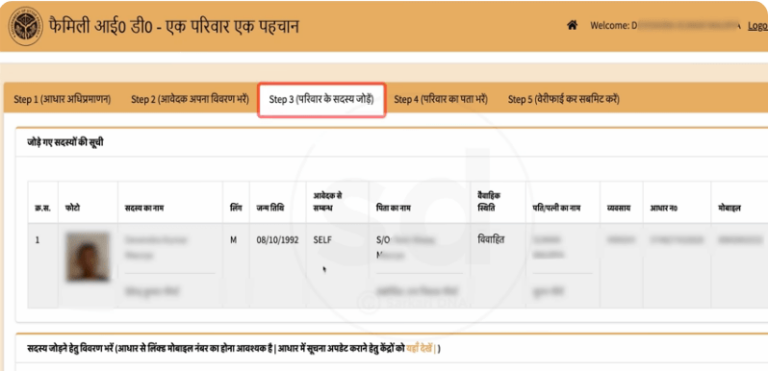Select Step 3 (परिवार के सदस्य जोड़ें) tab
This screenshot has height=371, width=768.
322,100
